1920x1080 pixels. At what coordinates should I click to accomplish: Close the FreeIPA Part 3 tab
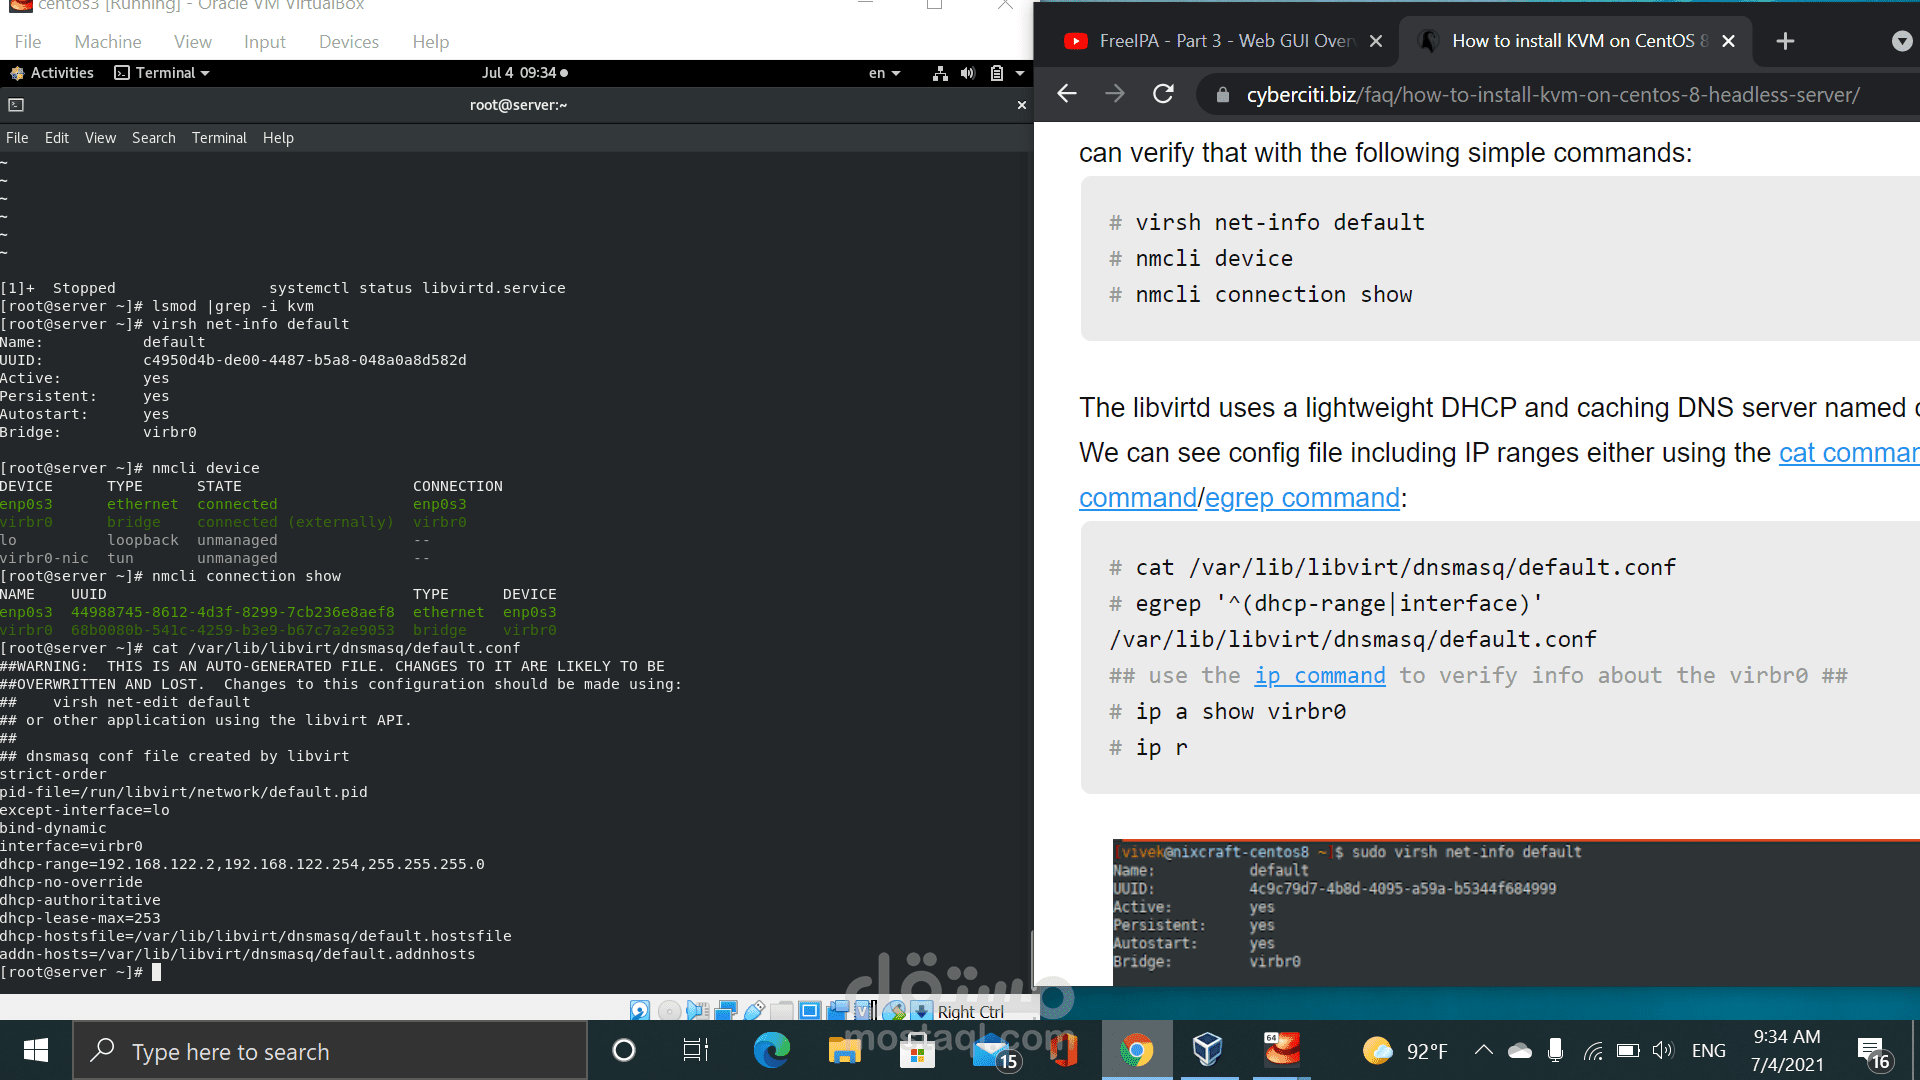pyautogui.click(x=1376, y=41)
